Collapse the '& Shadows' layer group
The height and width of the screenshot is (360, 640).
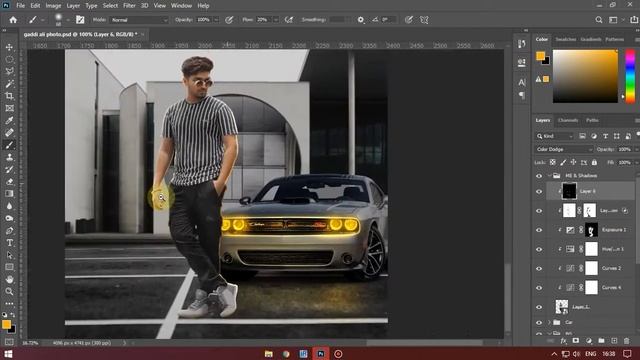pyautogui.click(x=549, y=176)
